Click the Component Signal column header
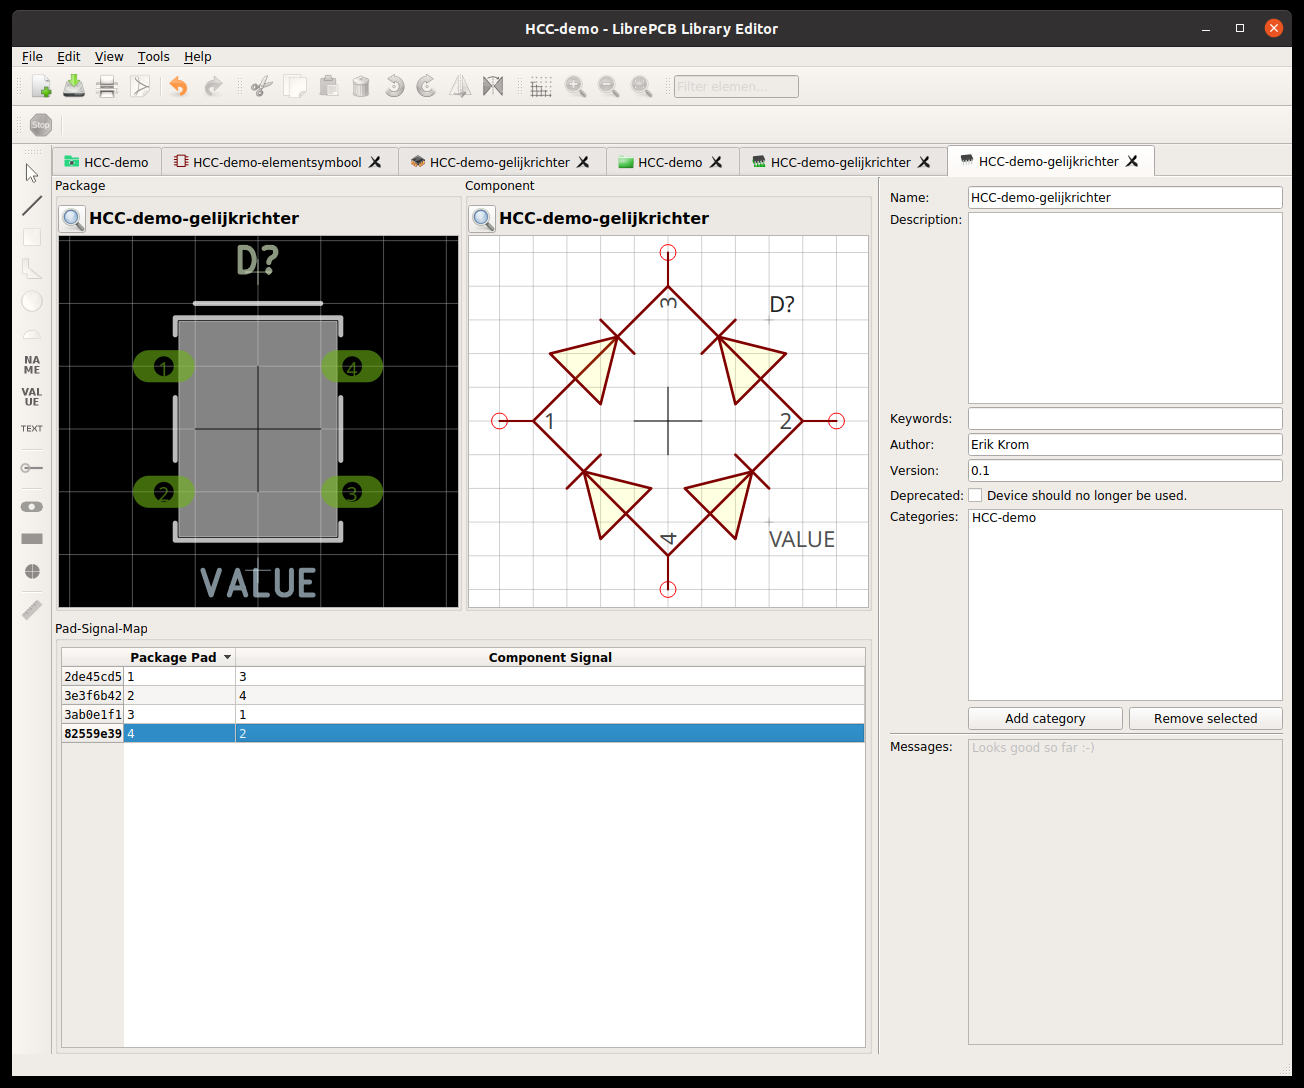Viewport: 1304px width, 1088px height. (550, 657)
